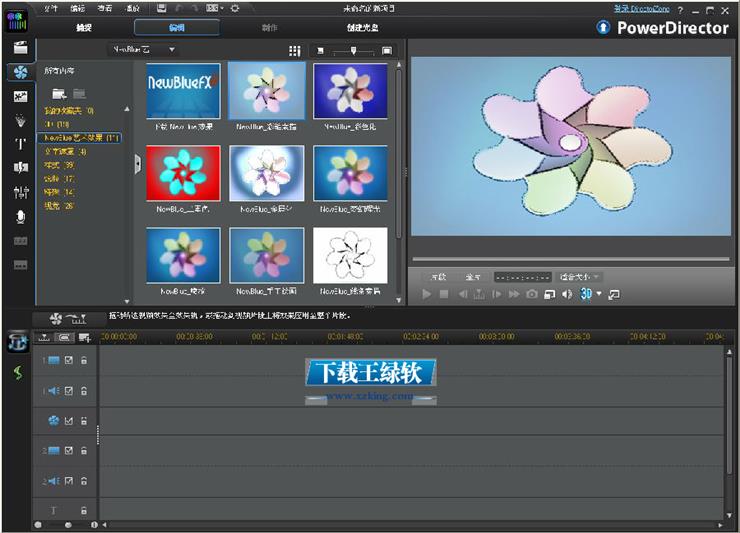Viewport: 740px width, 533px height.
Task: Switch to the Create Disc tab
Action: click(x=362, y=28)
